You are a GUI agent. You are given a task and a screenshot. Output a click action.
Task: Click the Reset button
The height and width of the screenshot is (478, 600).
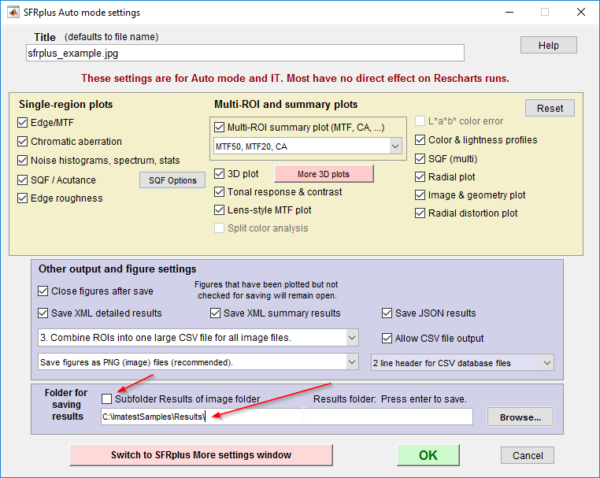click(x=550, y=108)
